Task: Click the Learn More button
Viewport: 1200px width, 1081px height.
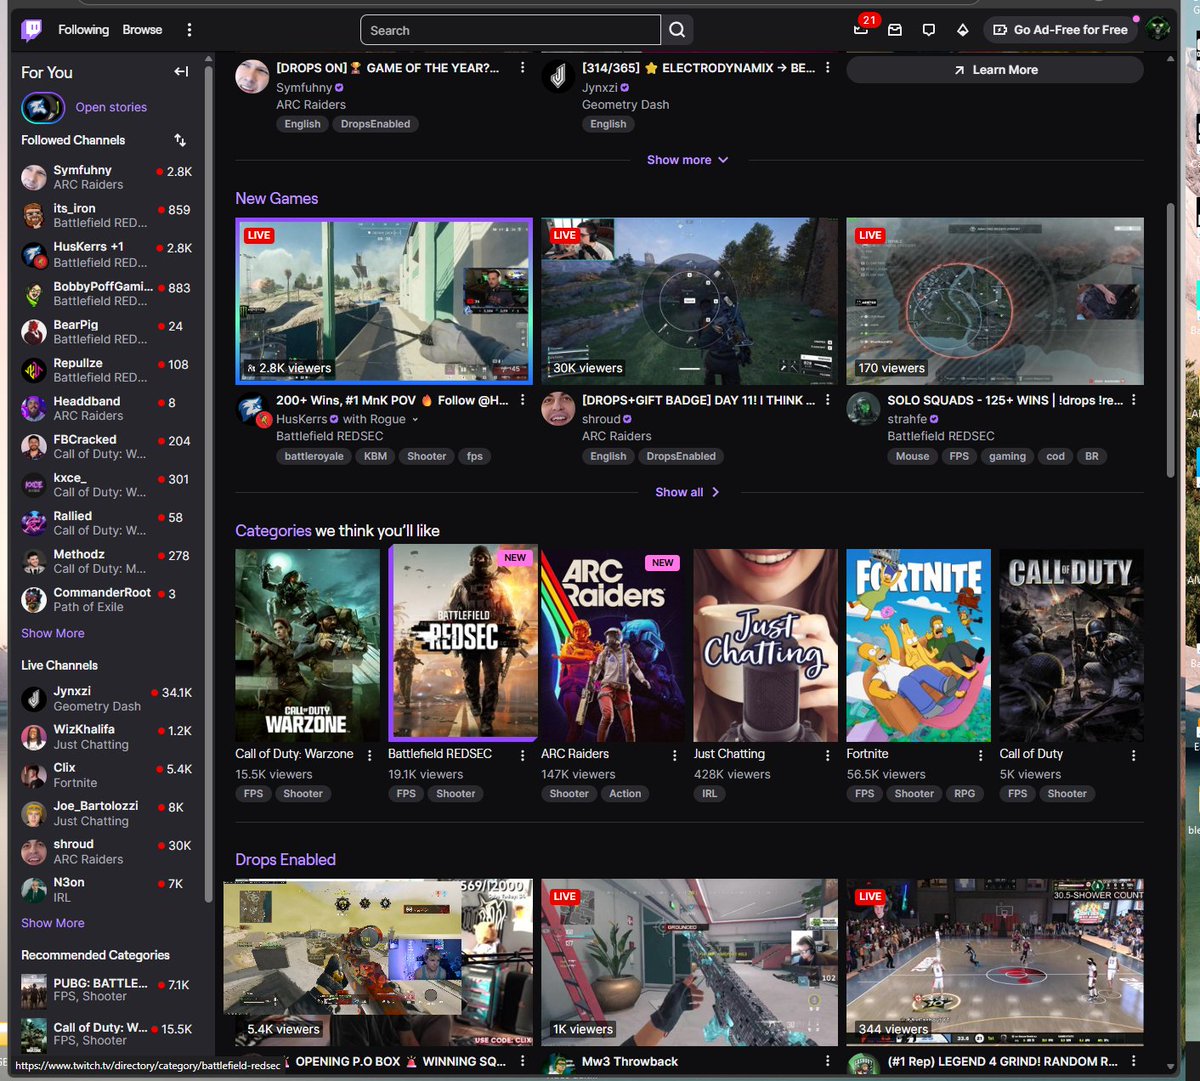Action: pyautogui.click(x=995, y=70)
